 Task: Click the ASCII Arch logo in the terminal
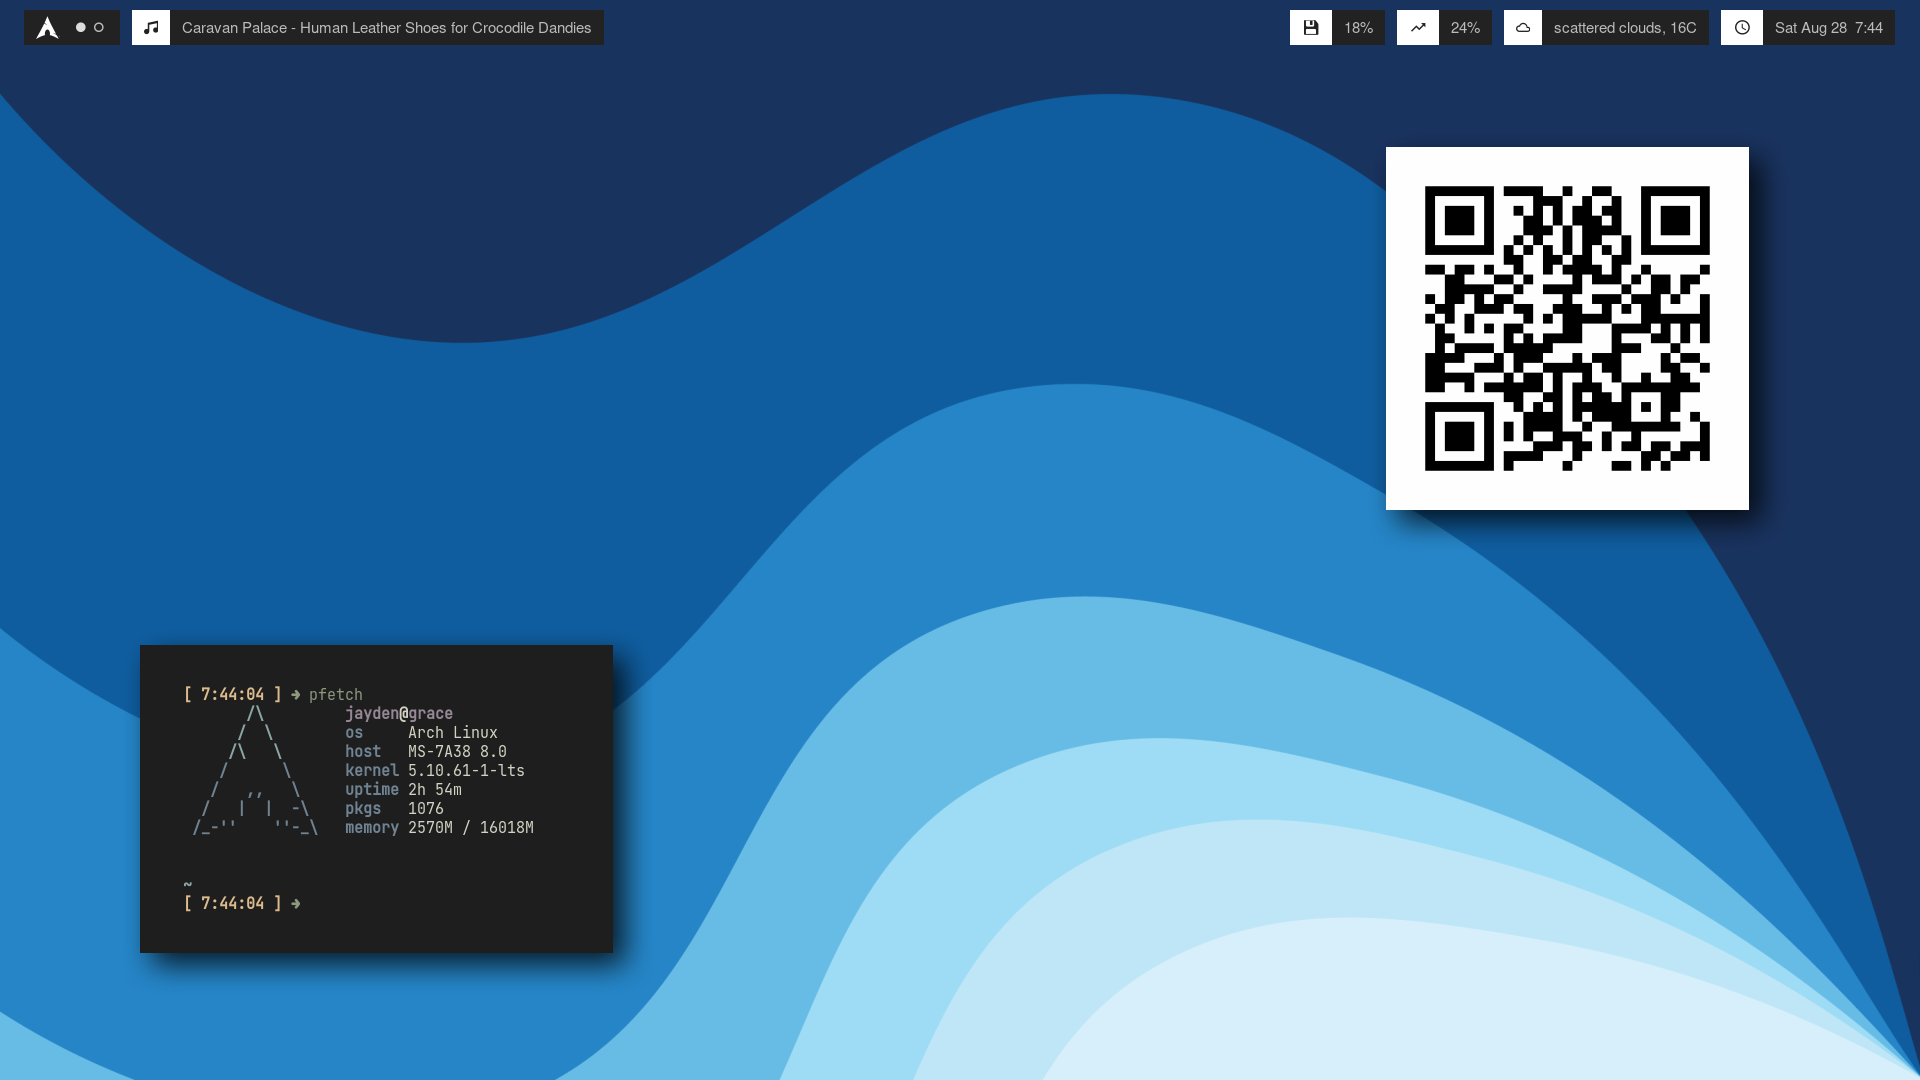tap(256, 771)
